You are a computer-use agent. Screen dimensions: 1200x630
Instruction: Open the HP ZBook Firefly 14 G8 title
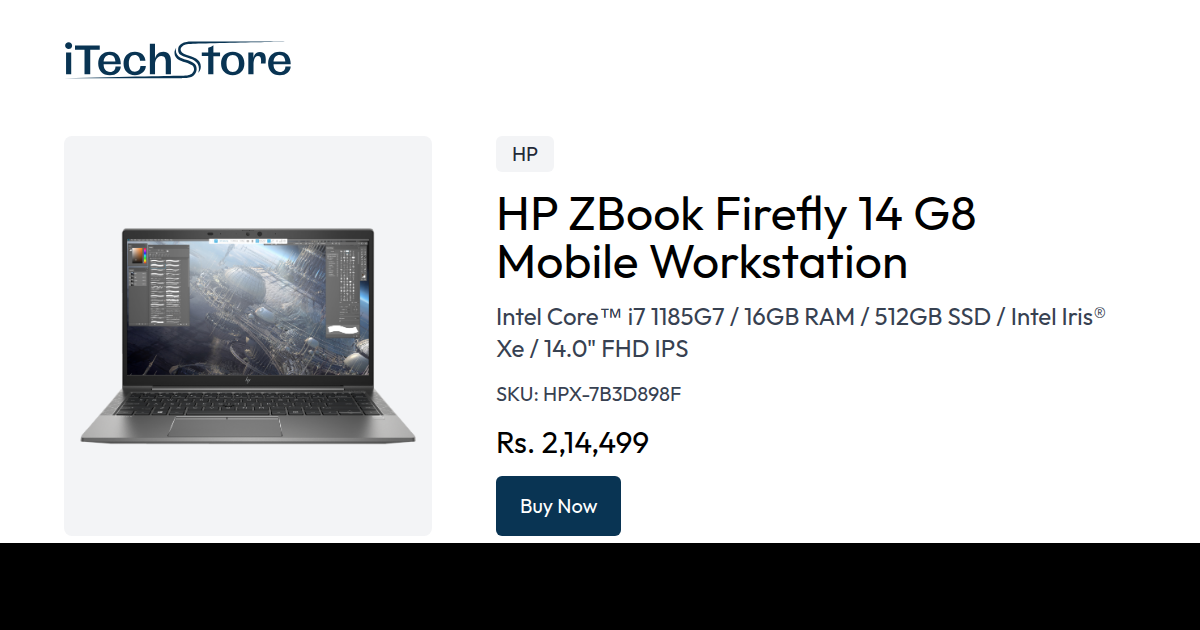[736, 214]
